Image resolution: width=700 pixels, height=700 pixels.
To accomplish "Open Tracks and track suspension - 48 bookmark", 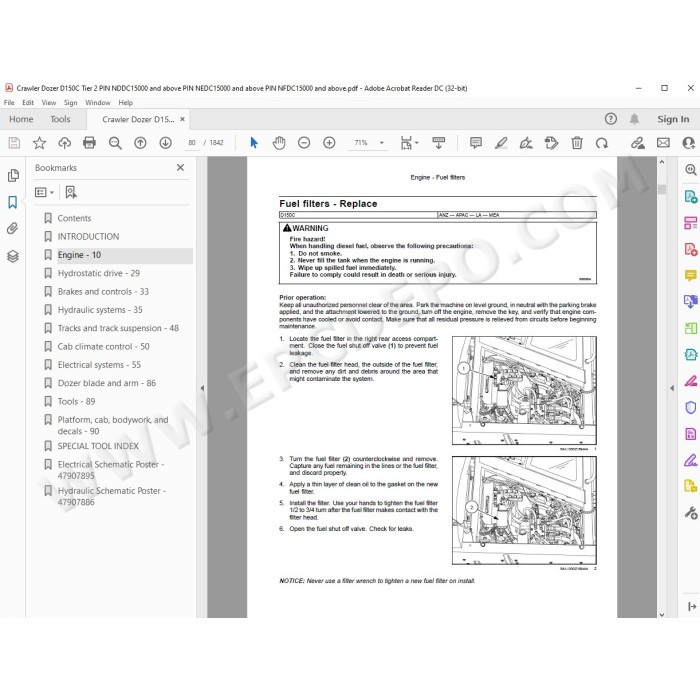I will (118, 328).
